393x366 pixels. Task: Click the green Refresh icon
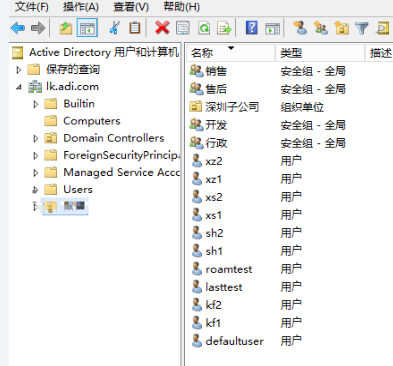pos(204,28)
